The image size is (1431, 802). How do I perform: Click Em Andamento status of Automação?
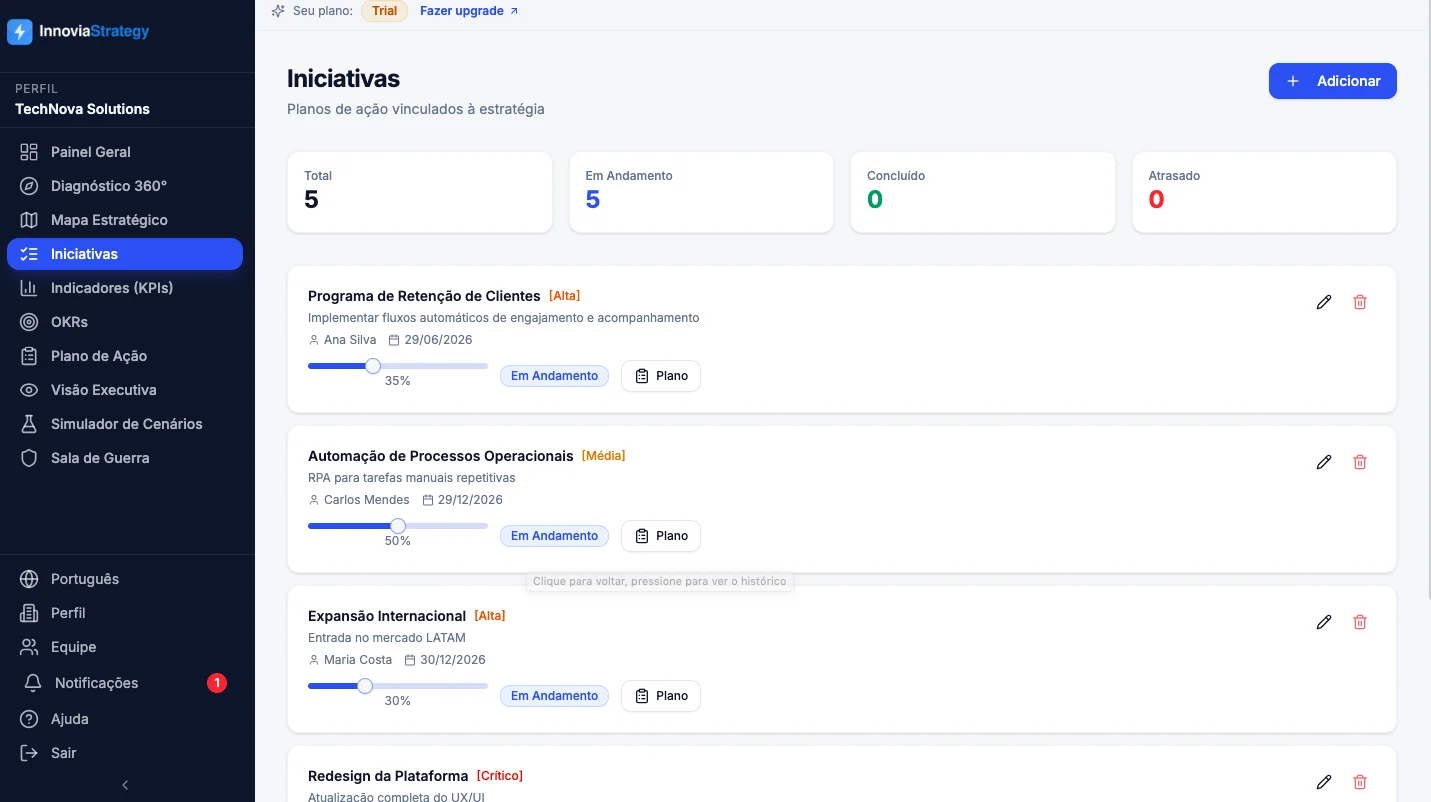pyautogui.click(x=554, y=536)
